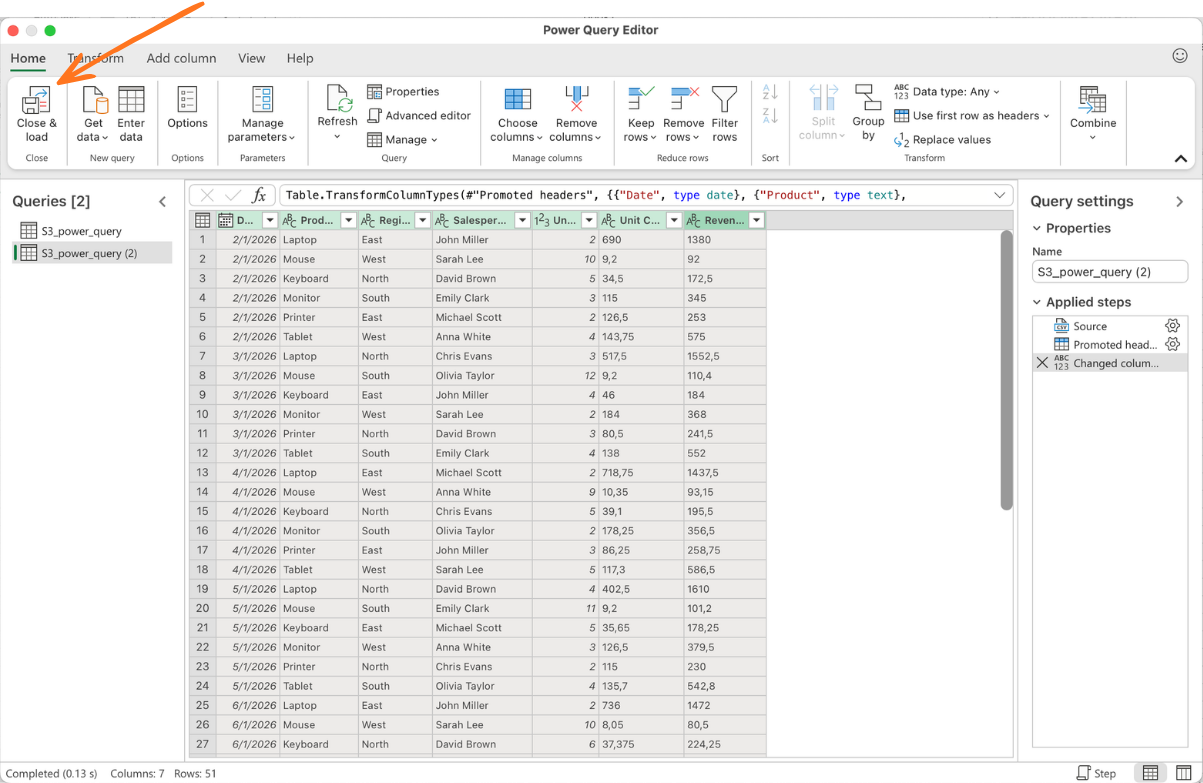Click Use first row as headers
Viewport: 1203px width, 783px height.
click(972, 115)
